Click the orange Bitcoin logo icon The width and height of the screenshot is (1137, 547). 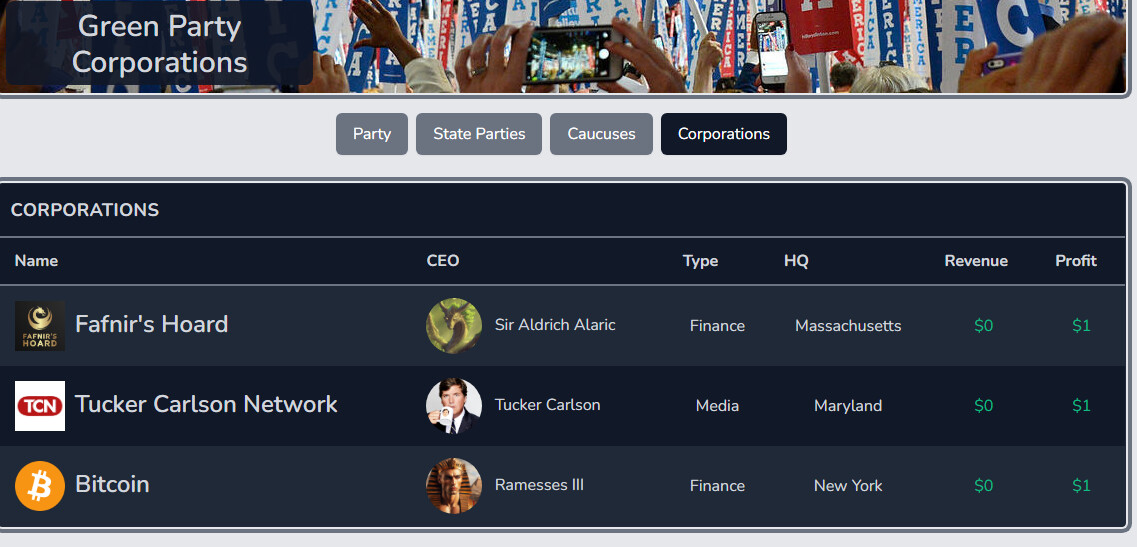click(40, 486)
